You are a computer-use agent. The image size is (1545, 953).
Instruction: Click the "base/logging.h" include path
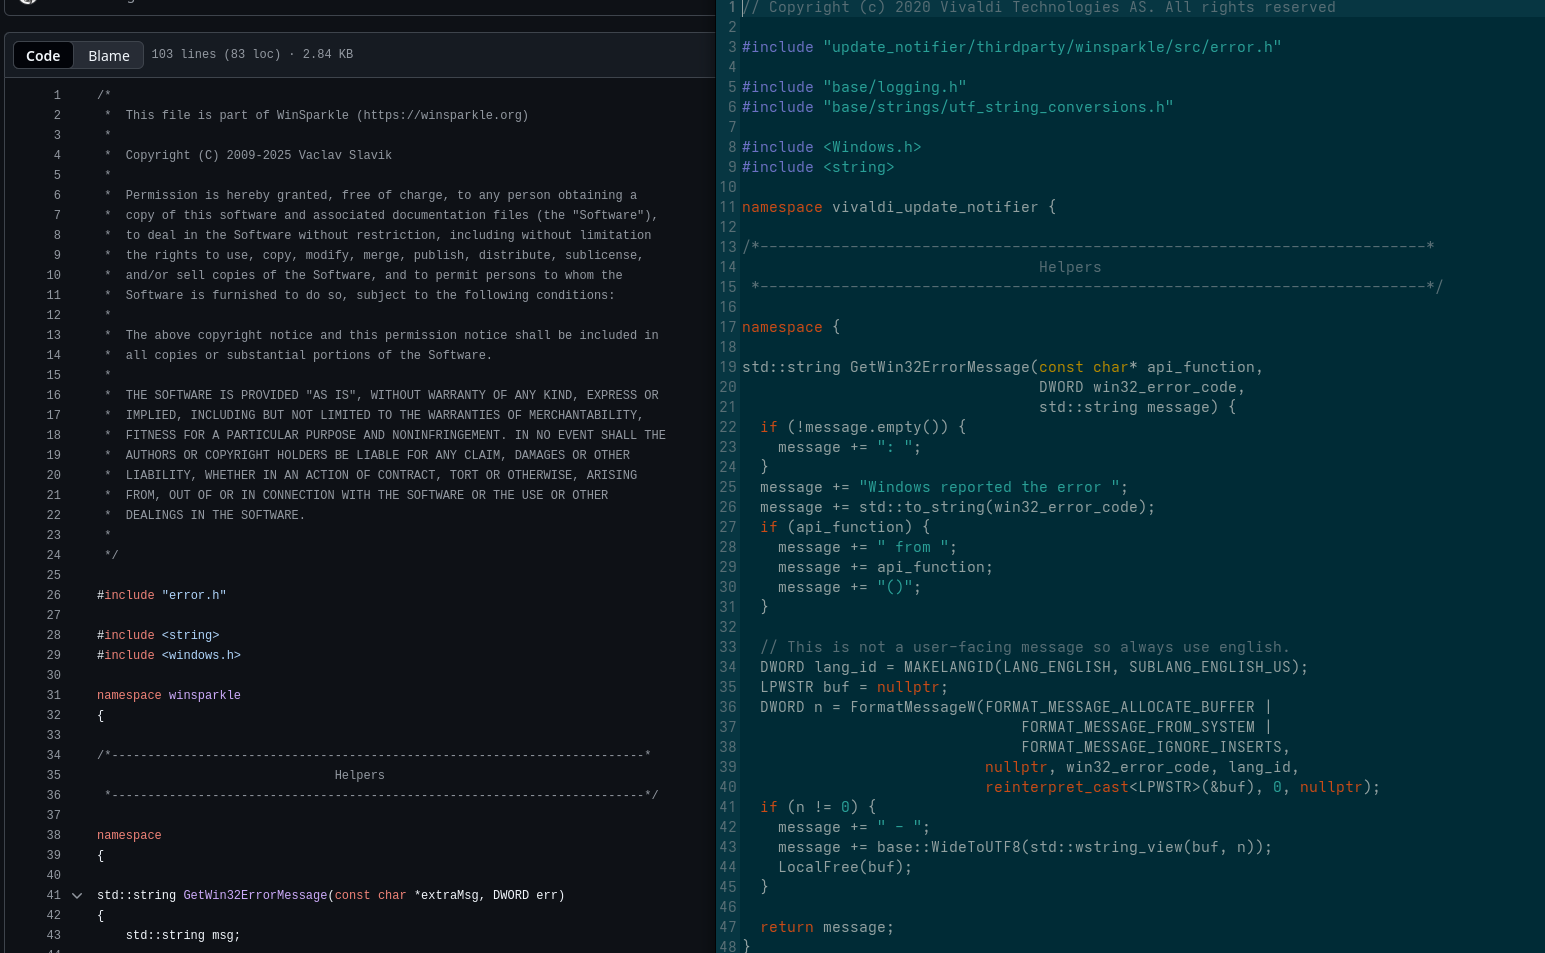[x=894, y=87]
